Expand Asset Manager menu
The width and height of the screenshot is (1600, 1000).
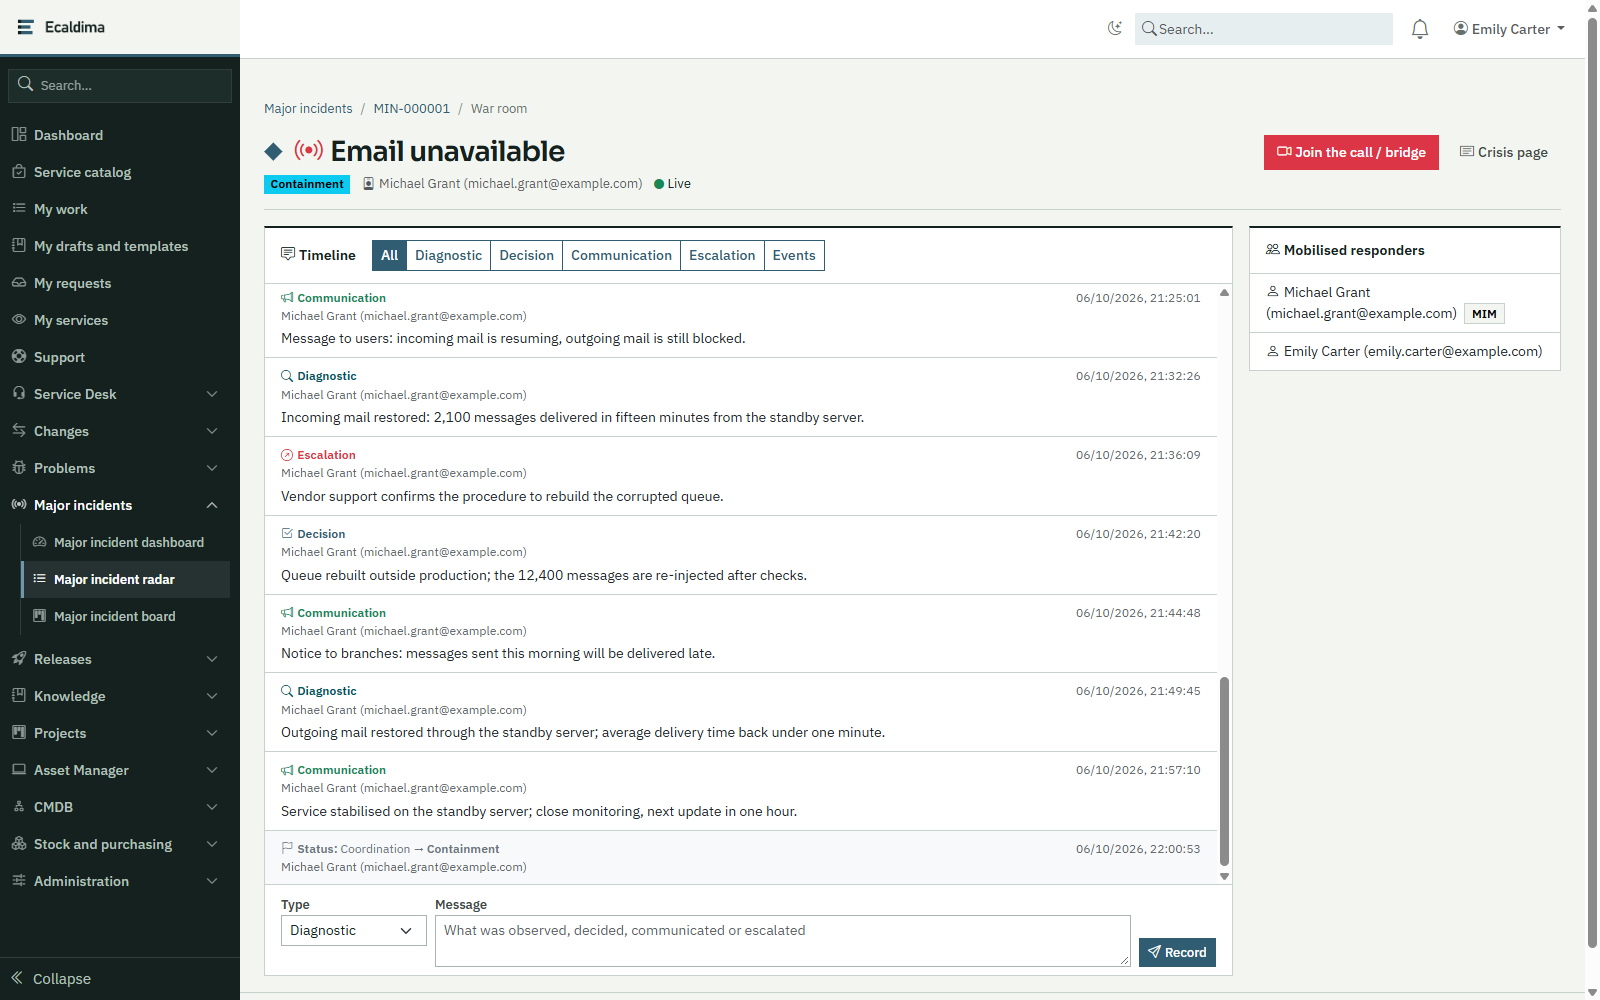[120, 770]
